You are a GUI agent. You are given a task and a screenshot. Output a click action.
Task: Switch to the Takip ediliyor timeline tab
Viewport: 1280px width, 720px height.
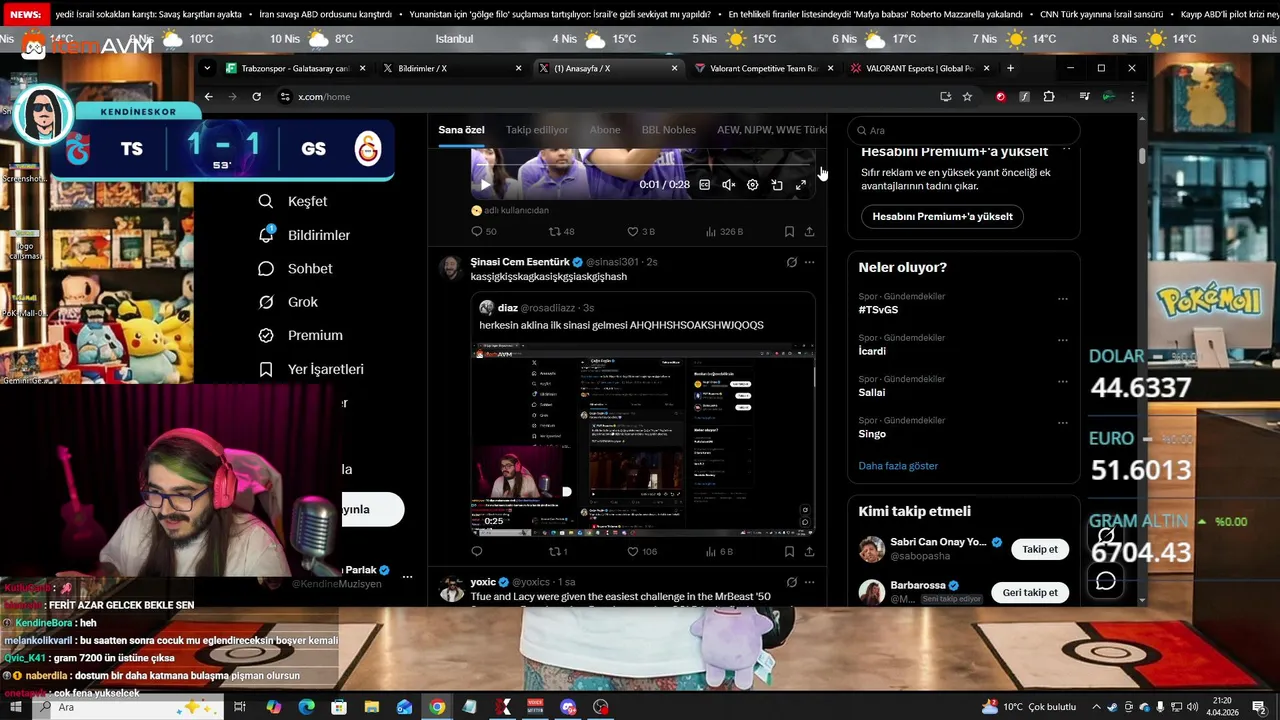pos(537,130)
